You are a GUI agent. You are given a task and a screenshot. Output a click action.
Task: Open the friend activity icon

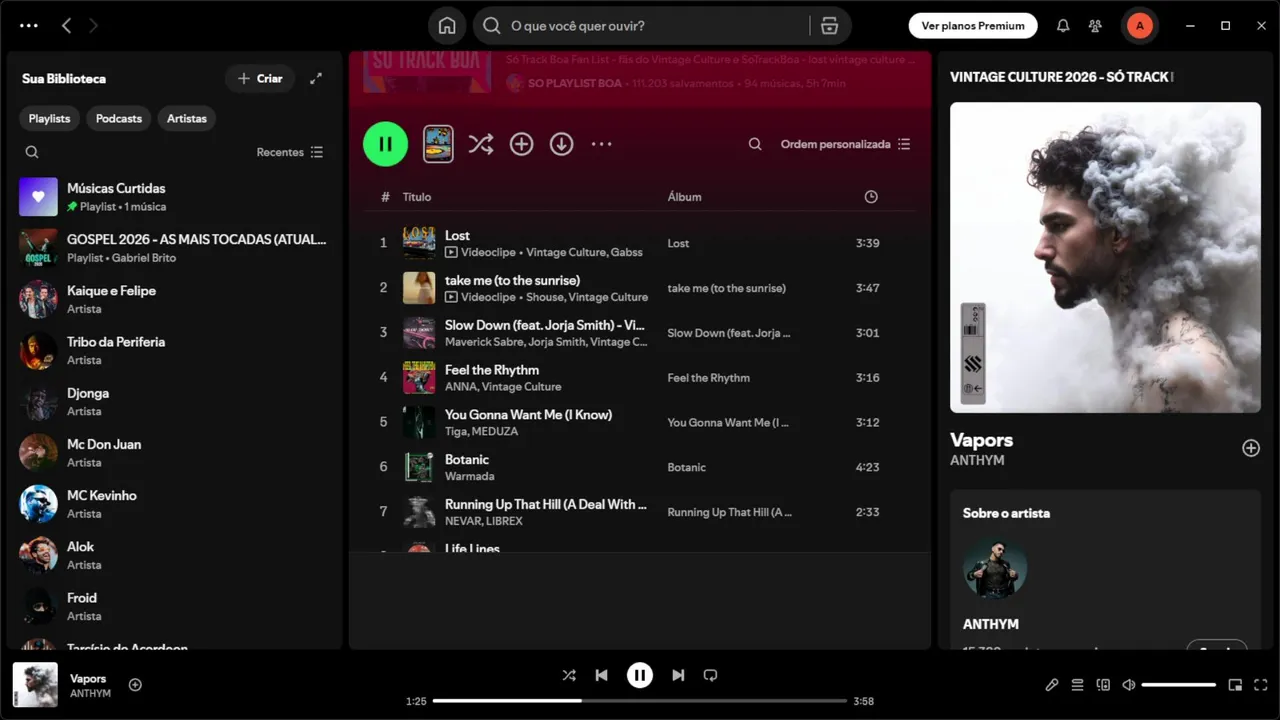(1096, 26)
